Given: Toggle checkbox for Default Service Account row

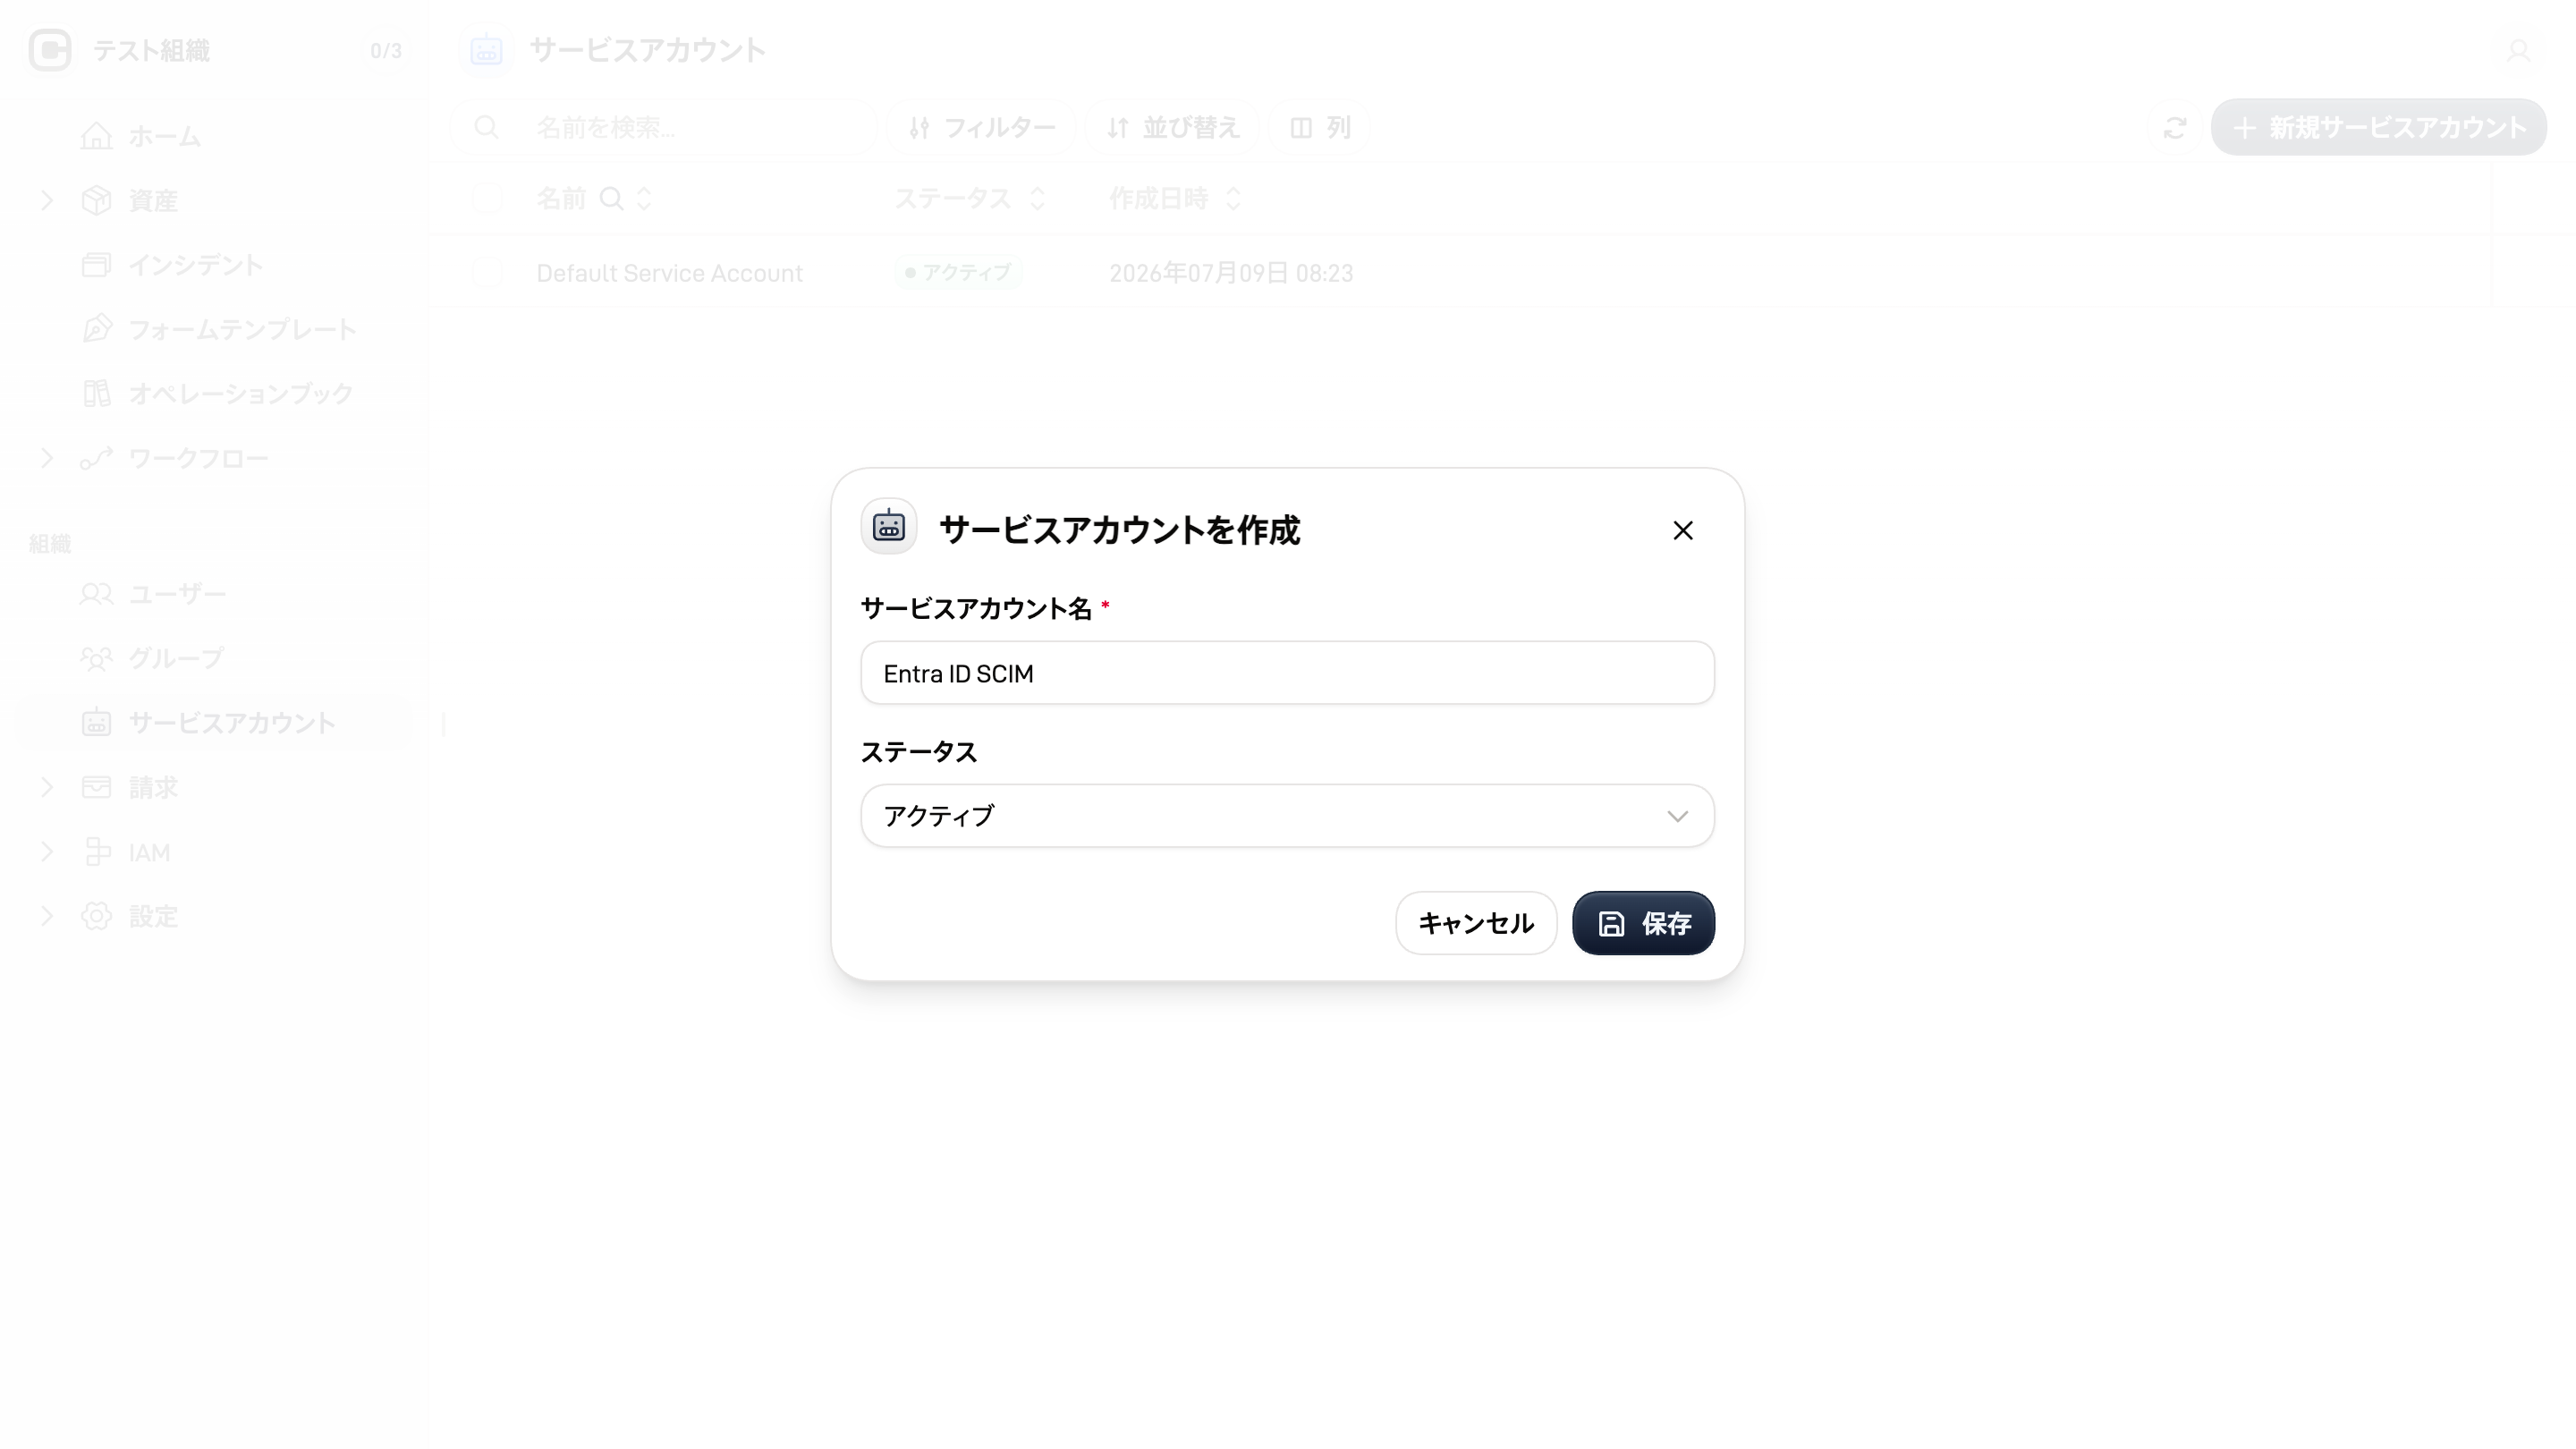Looking at the screenshot, I should [x=487, y=272].
